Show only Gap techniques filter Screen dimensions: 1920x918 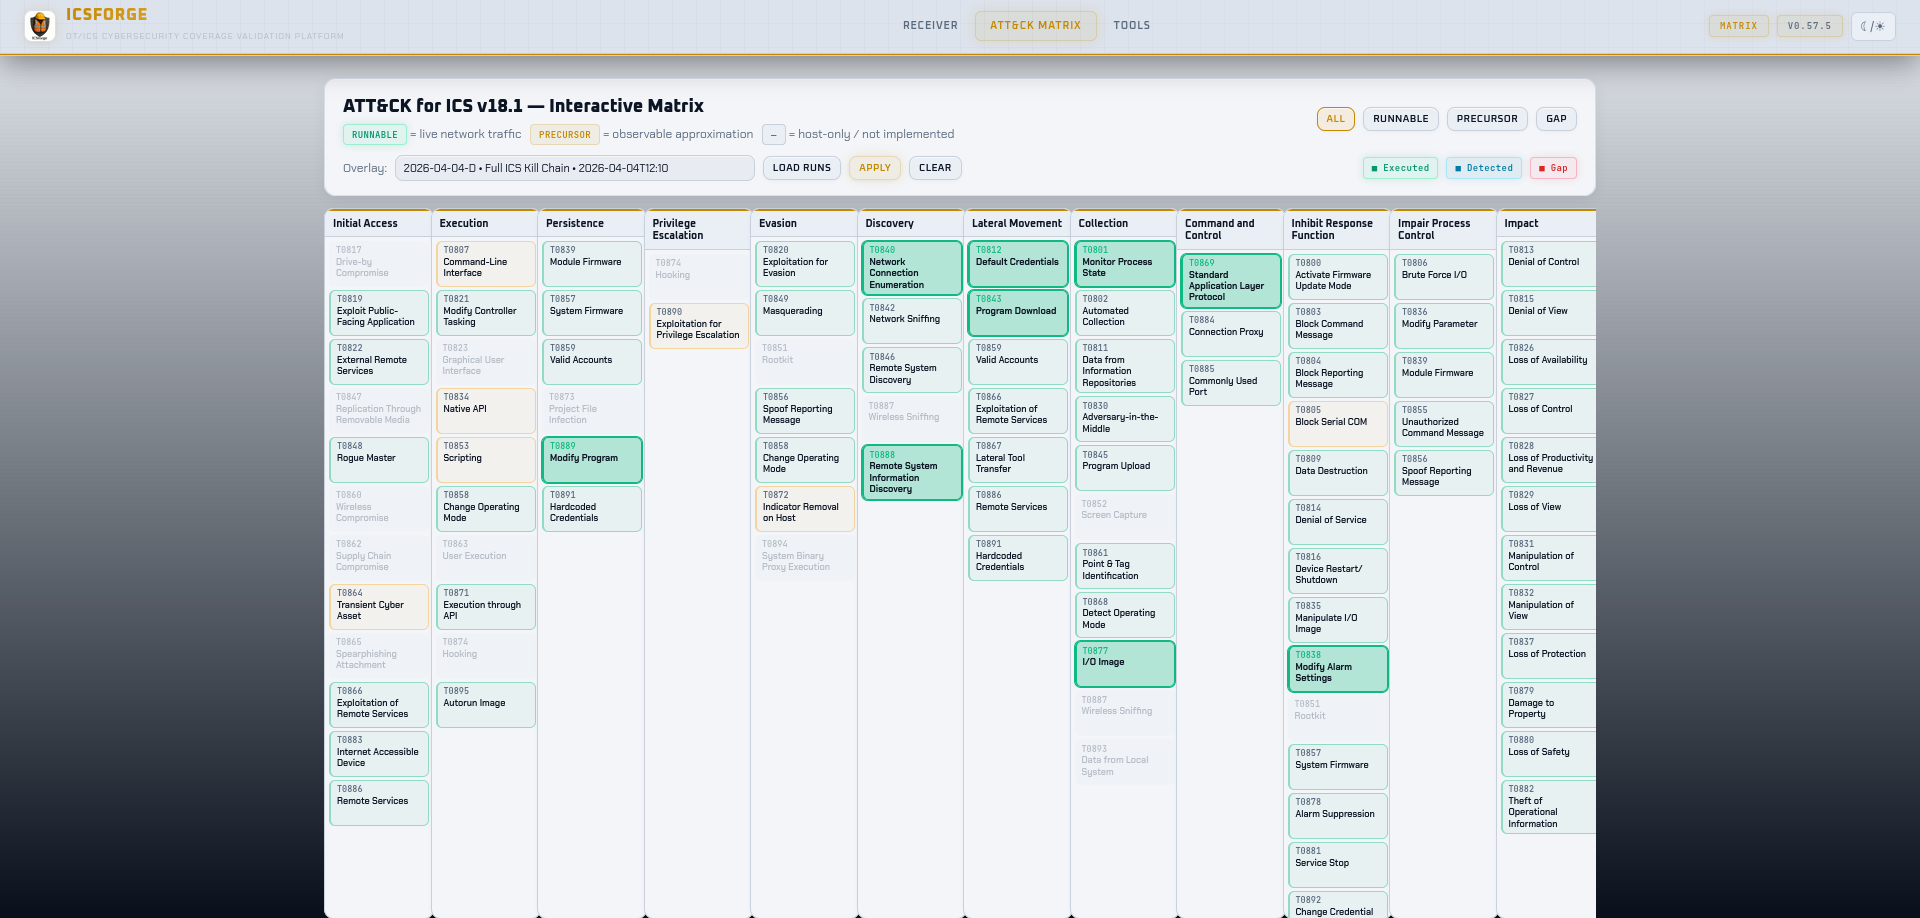pos(1556,119)
